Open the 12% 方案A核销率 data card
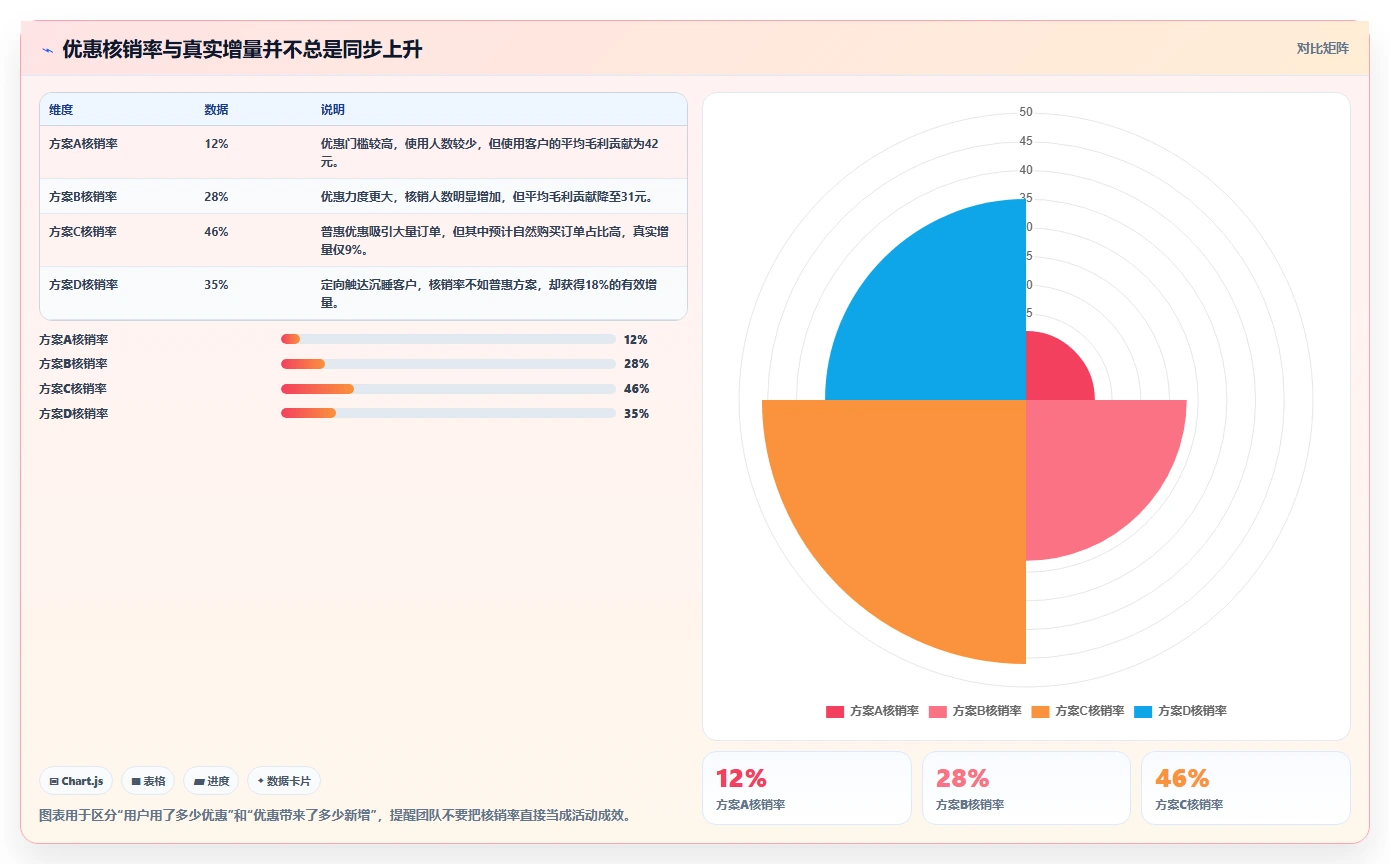This screenshot has height=864, width=1390. [807, 788]
